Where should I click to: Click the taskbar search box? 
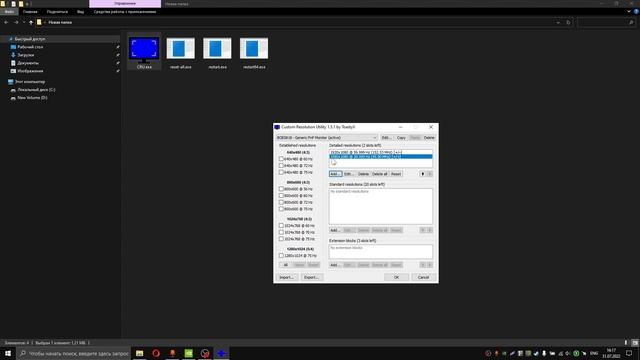74,353
